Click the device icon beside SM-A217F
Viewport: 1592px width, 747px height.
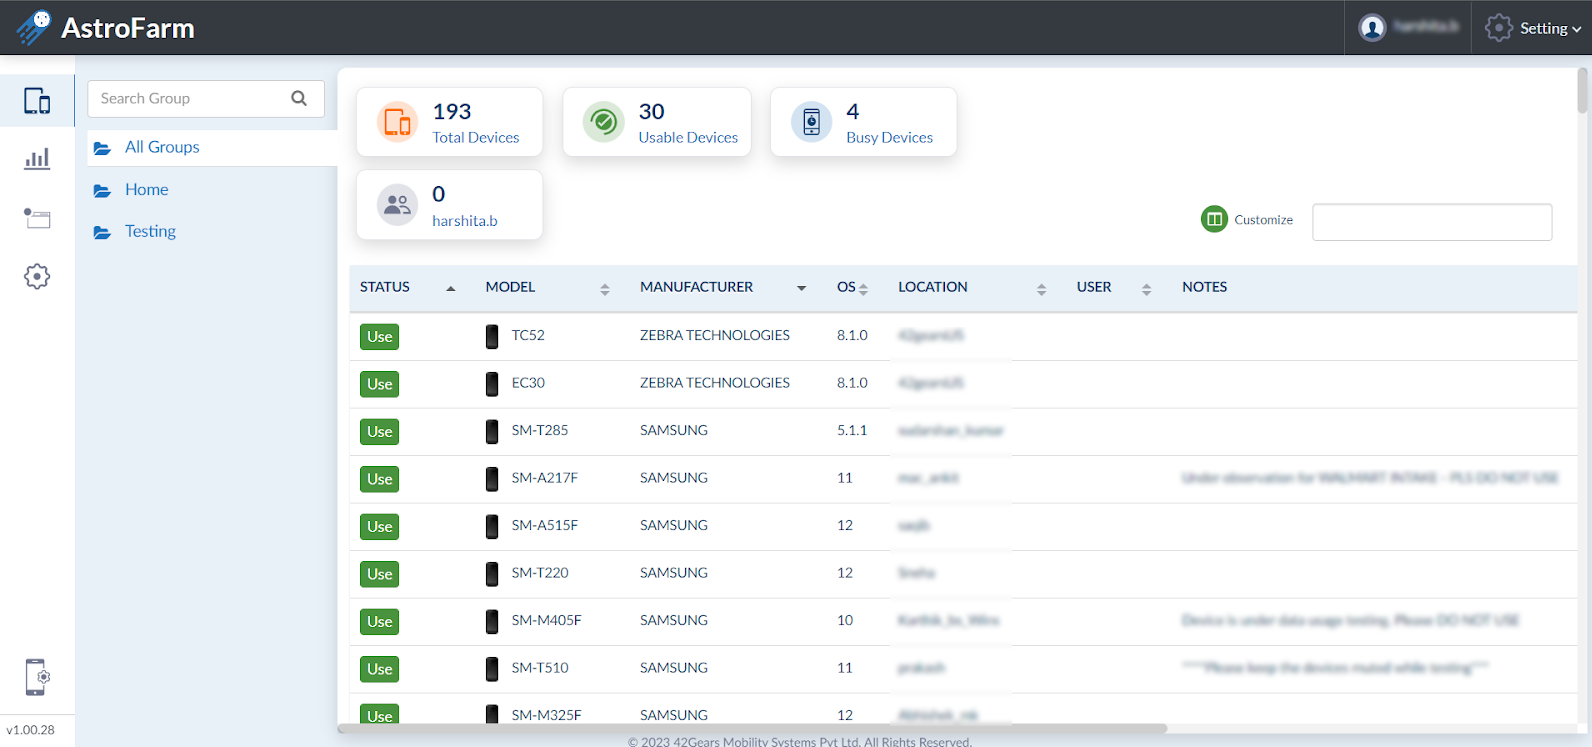pyautogui.click(x=492, y=479)
